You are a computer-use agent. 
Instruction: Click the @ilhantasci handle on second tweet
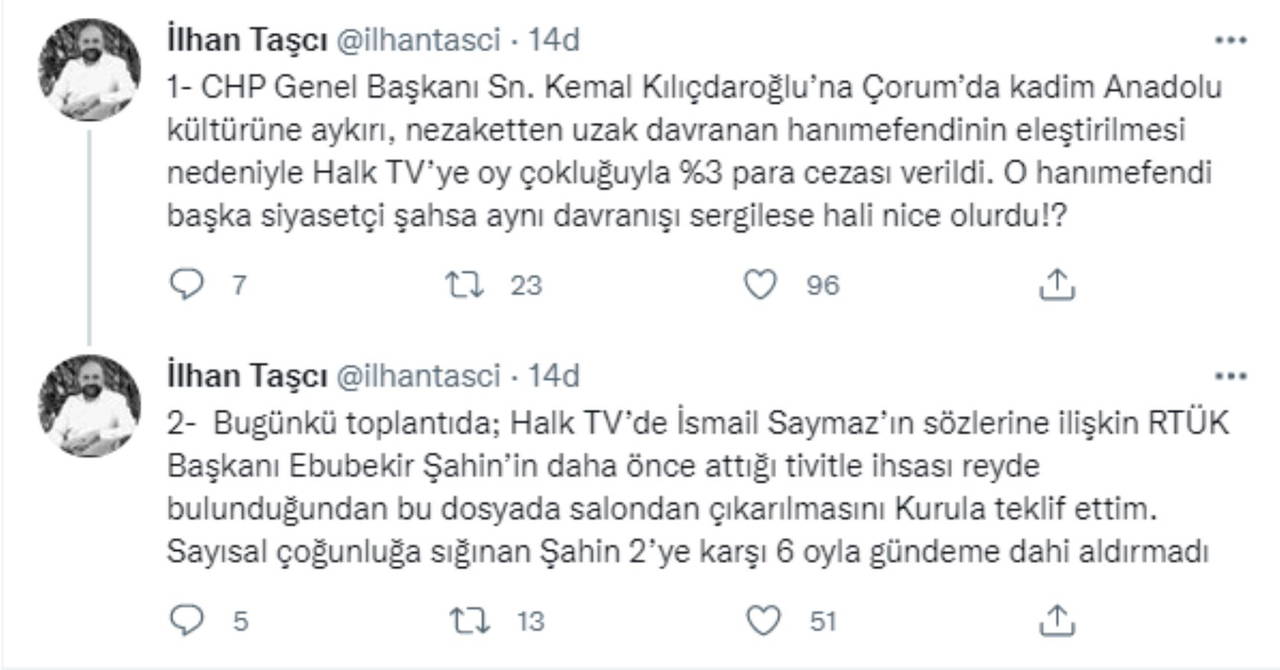[417, 376]
